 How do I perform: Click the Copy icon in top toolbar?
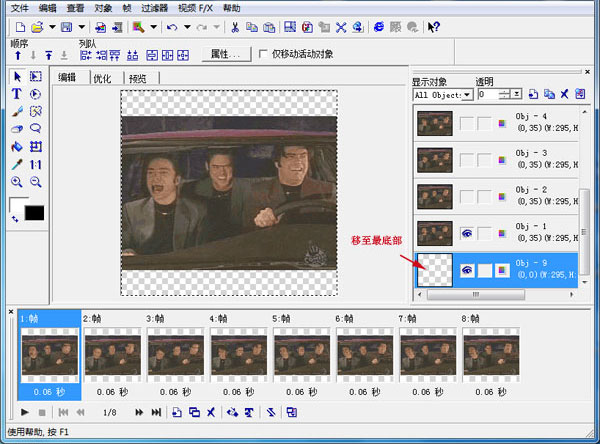252,27
